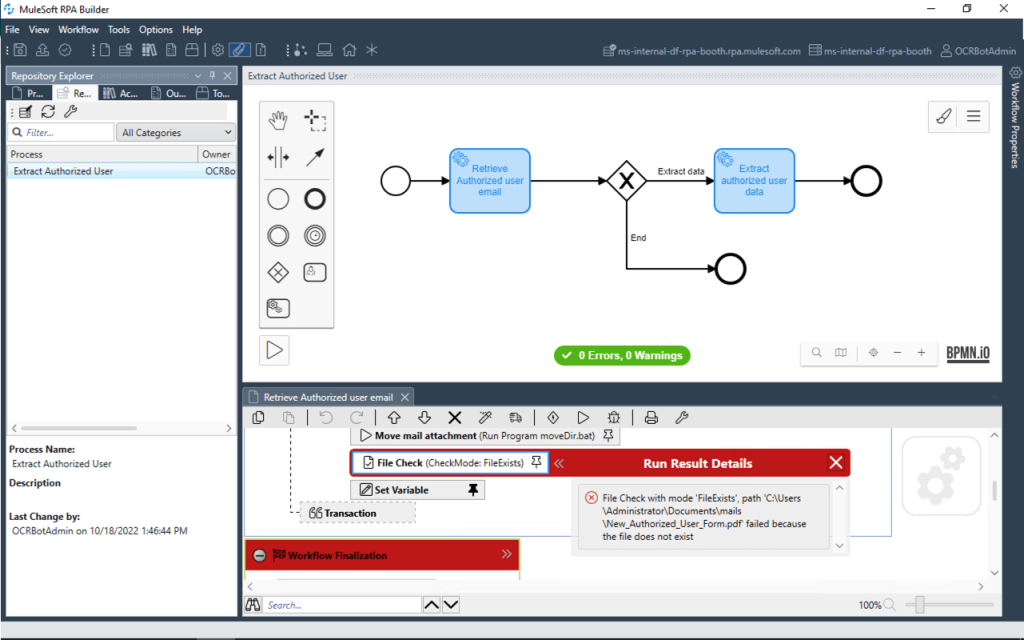Click the books Activity Library toolbar icon
The image size is (1024, 640).
[149, 50]
